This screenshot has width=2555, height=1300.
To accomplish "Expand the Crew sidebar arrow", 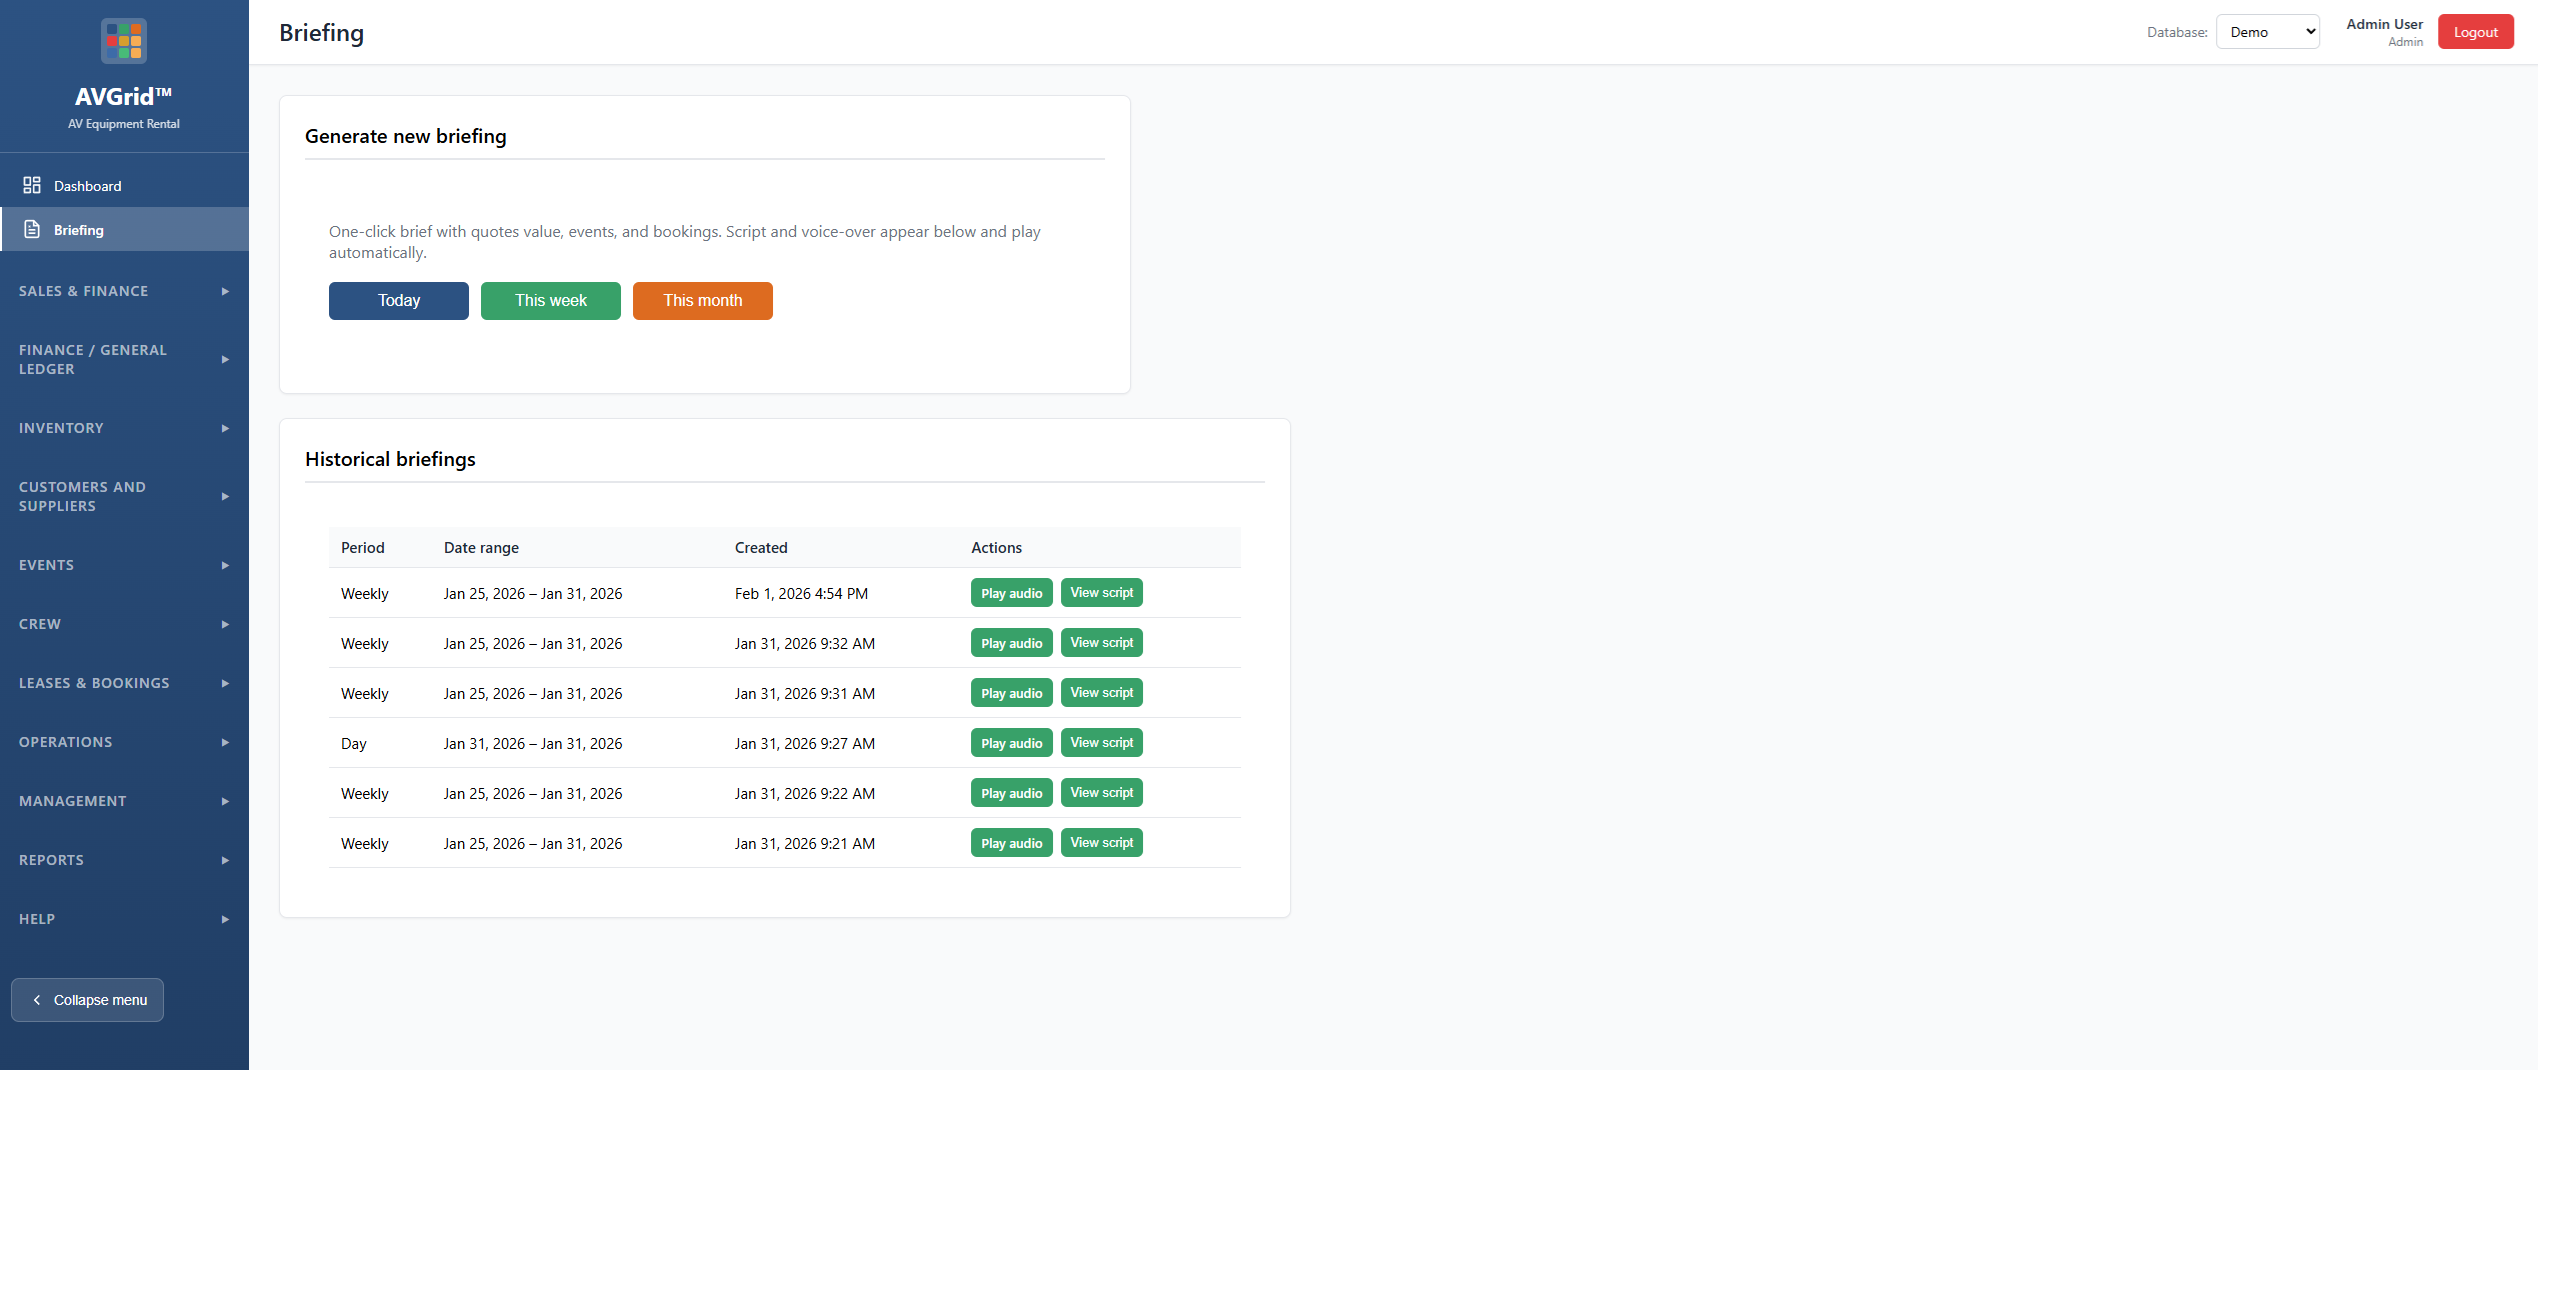I will tap(225, 624).
